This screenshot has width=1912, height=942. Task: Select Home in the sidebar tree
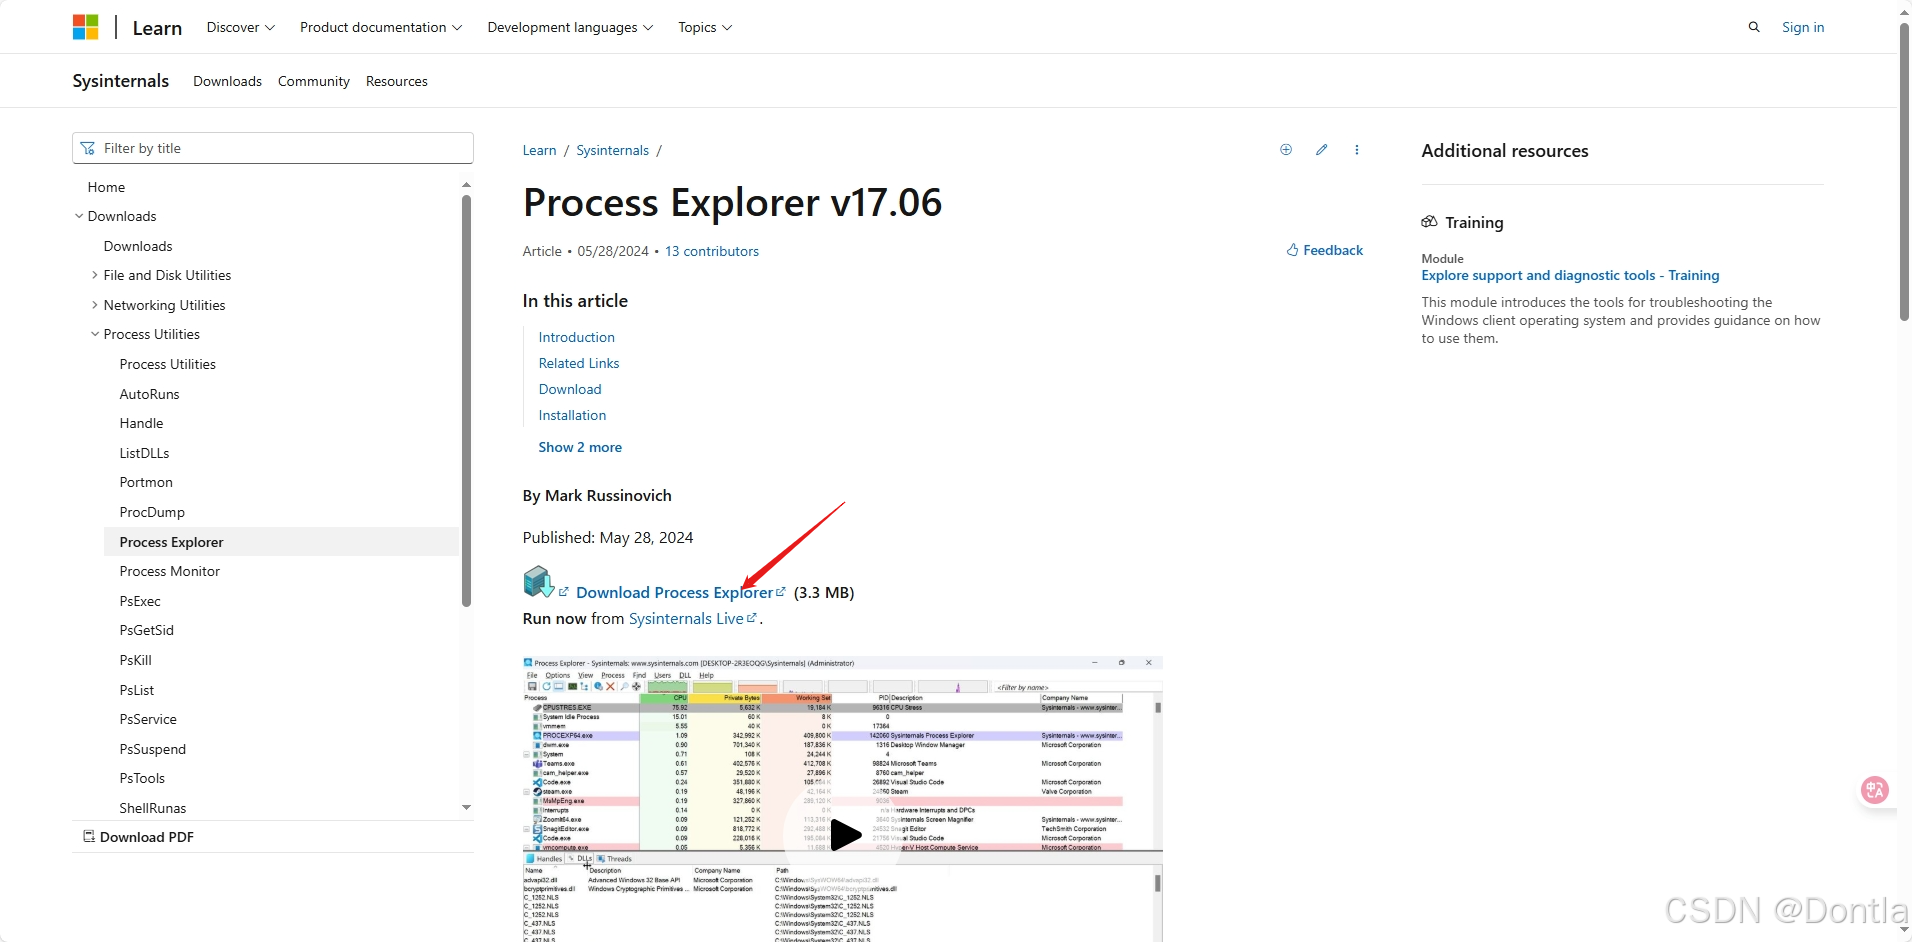point(106,187)
